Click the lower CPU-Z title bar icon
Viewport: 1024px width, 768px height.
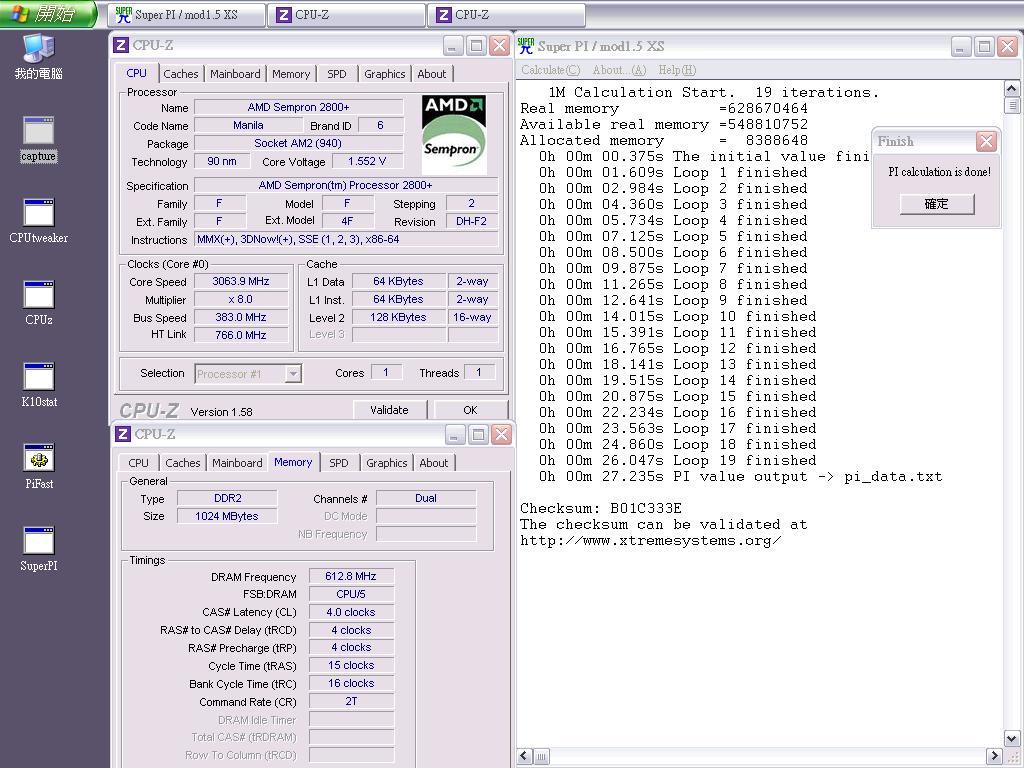tap(122, 434)
